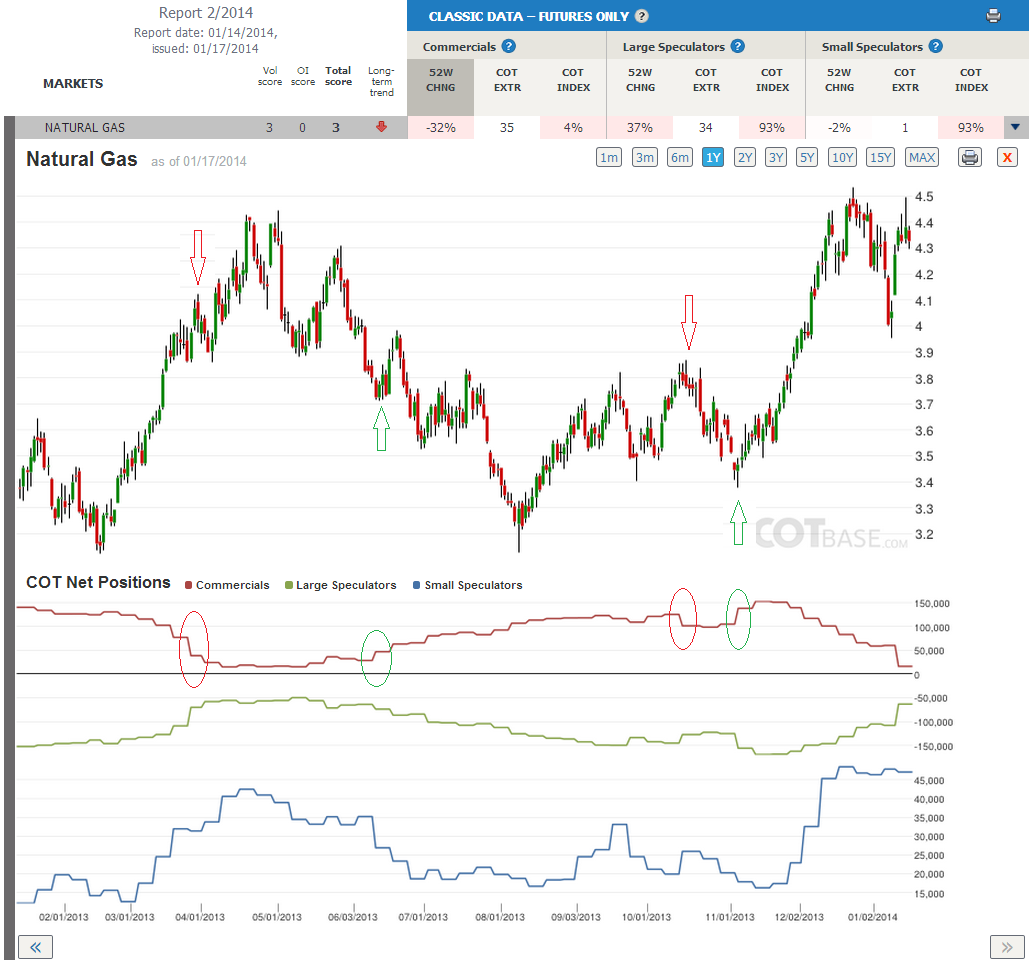Click the 04/01/2013 date axis label

coord(200,917)
